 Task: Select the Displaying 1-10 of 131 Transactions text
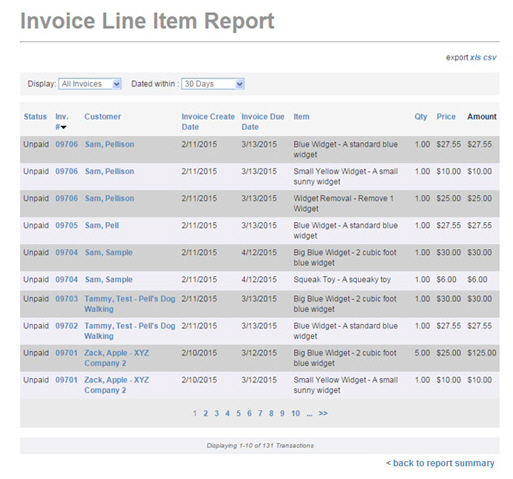tap(260, 445)
